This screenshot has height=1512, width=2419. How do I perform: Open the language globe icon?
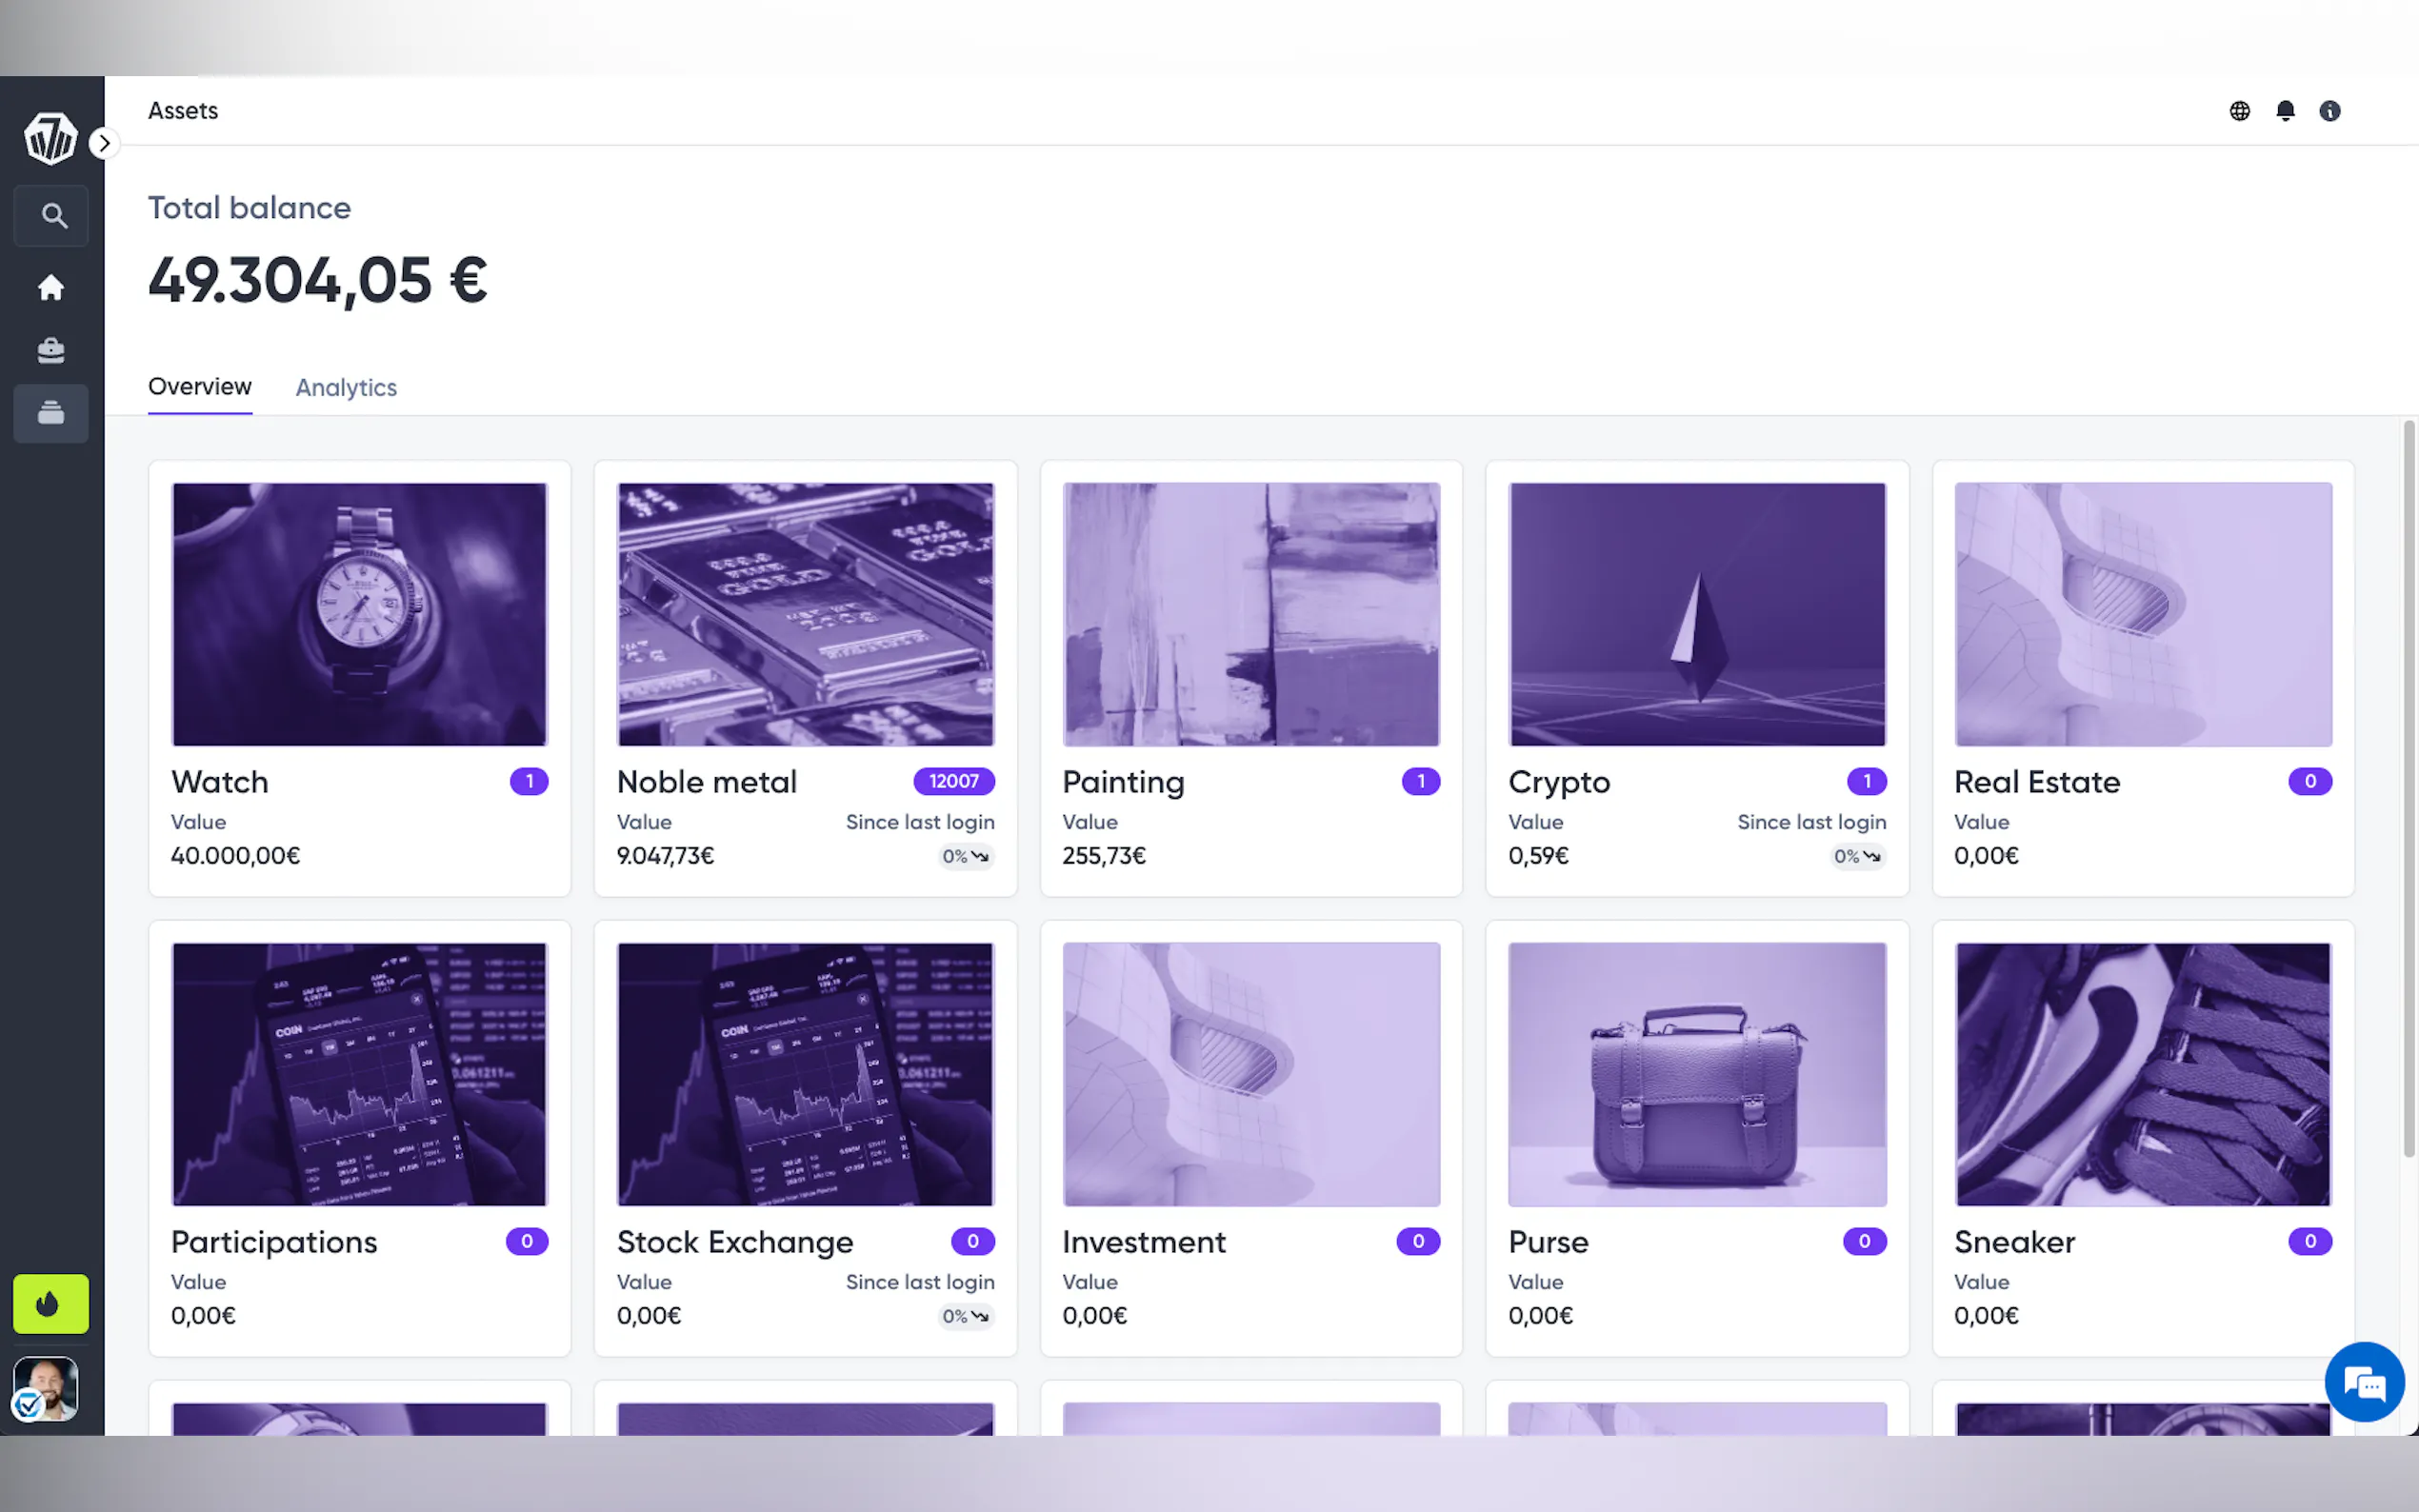click(x=2239, y=111)
